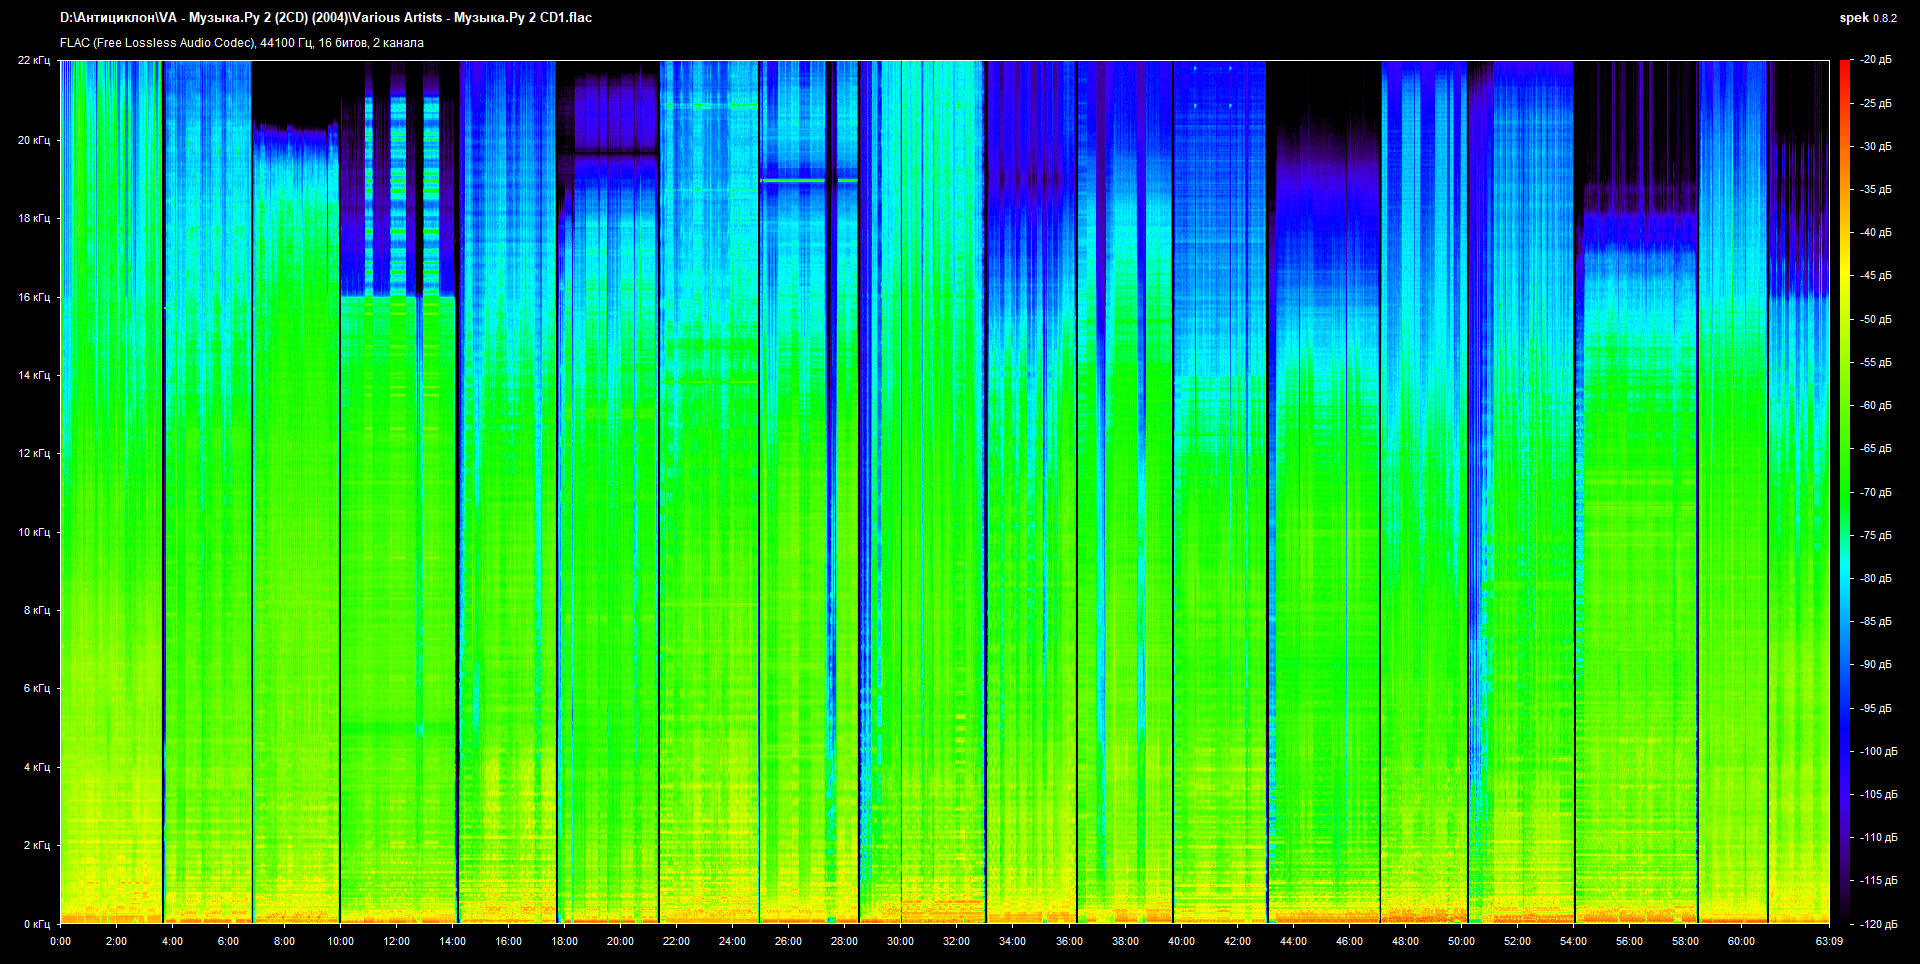Click the 63:09 end time label
Screen dimensions: 1920x964
click(x=1829, y=941)
